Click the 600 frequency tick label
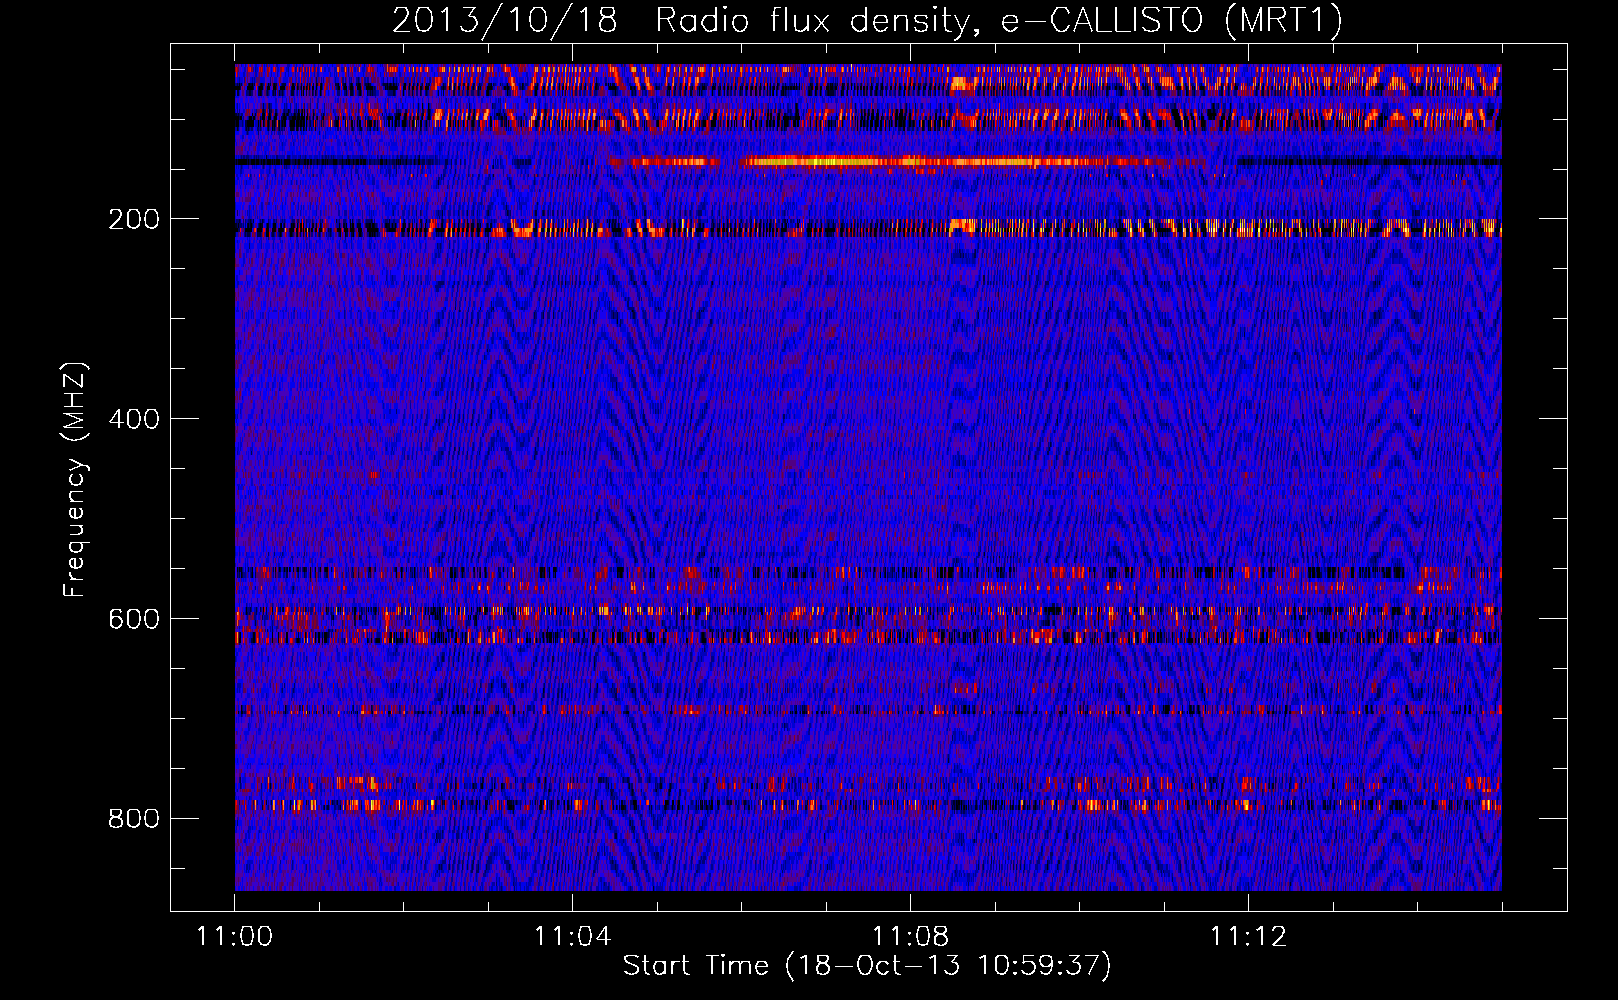Screen dimensions: 1618x1000 coord(134,619)
